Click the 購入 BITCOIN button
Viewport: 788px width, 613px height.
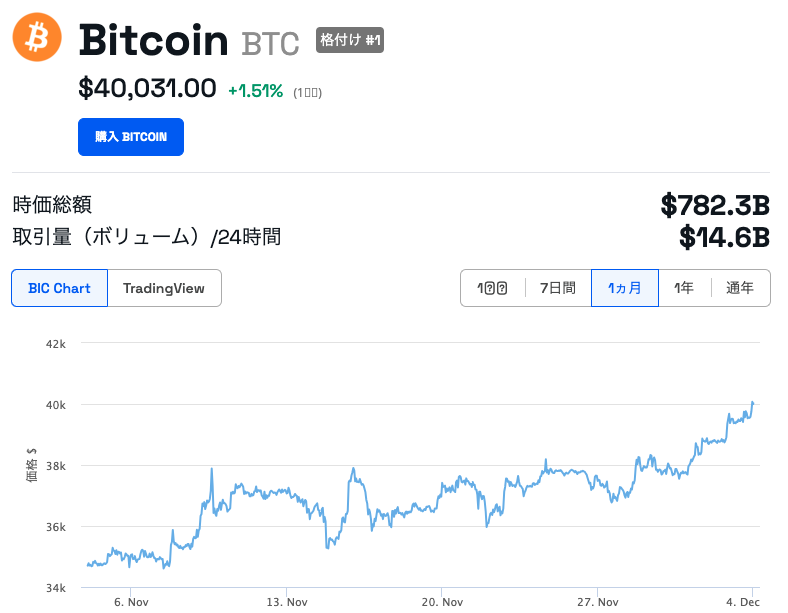pyautogui.click(x=131, y=137)
